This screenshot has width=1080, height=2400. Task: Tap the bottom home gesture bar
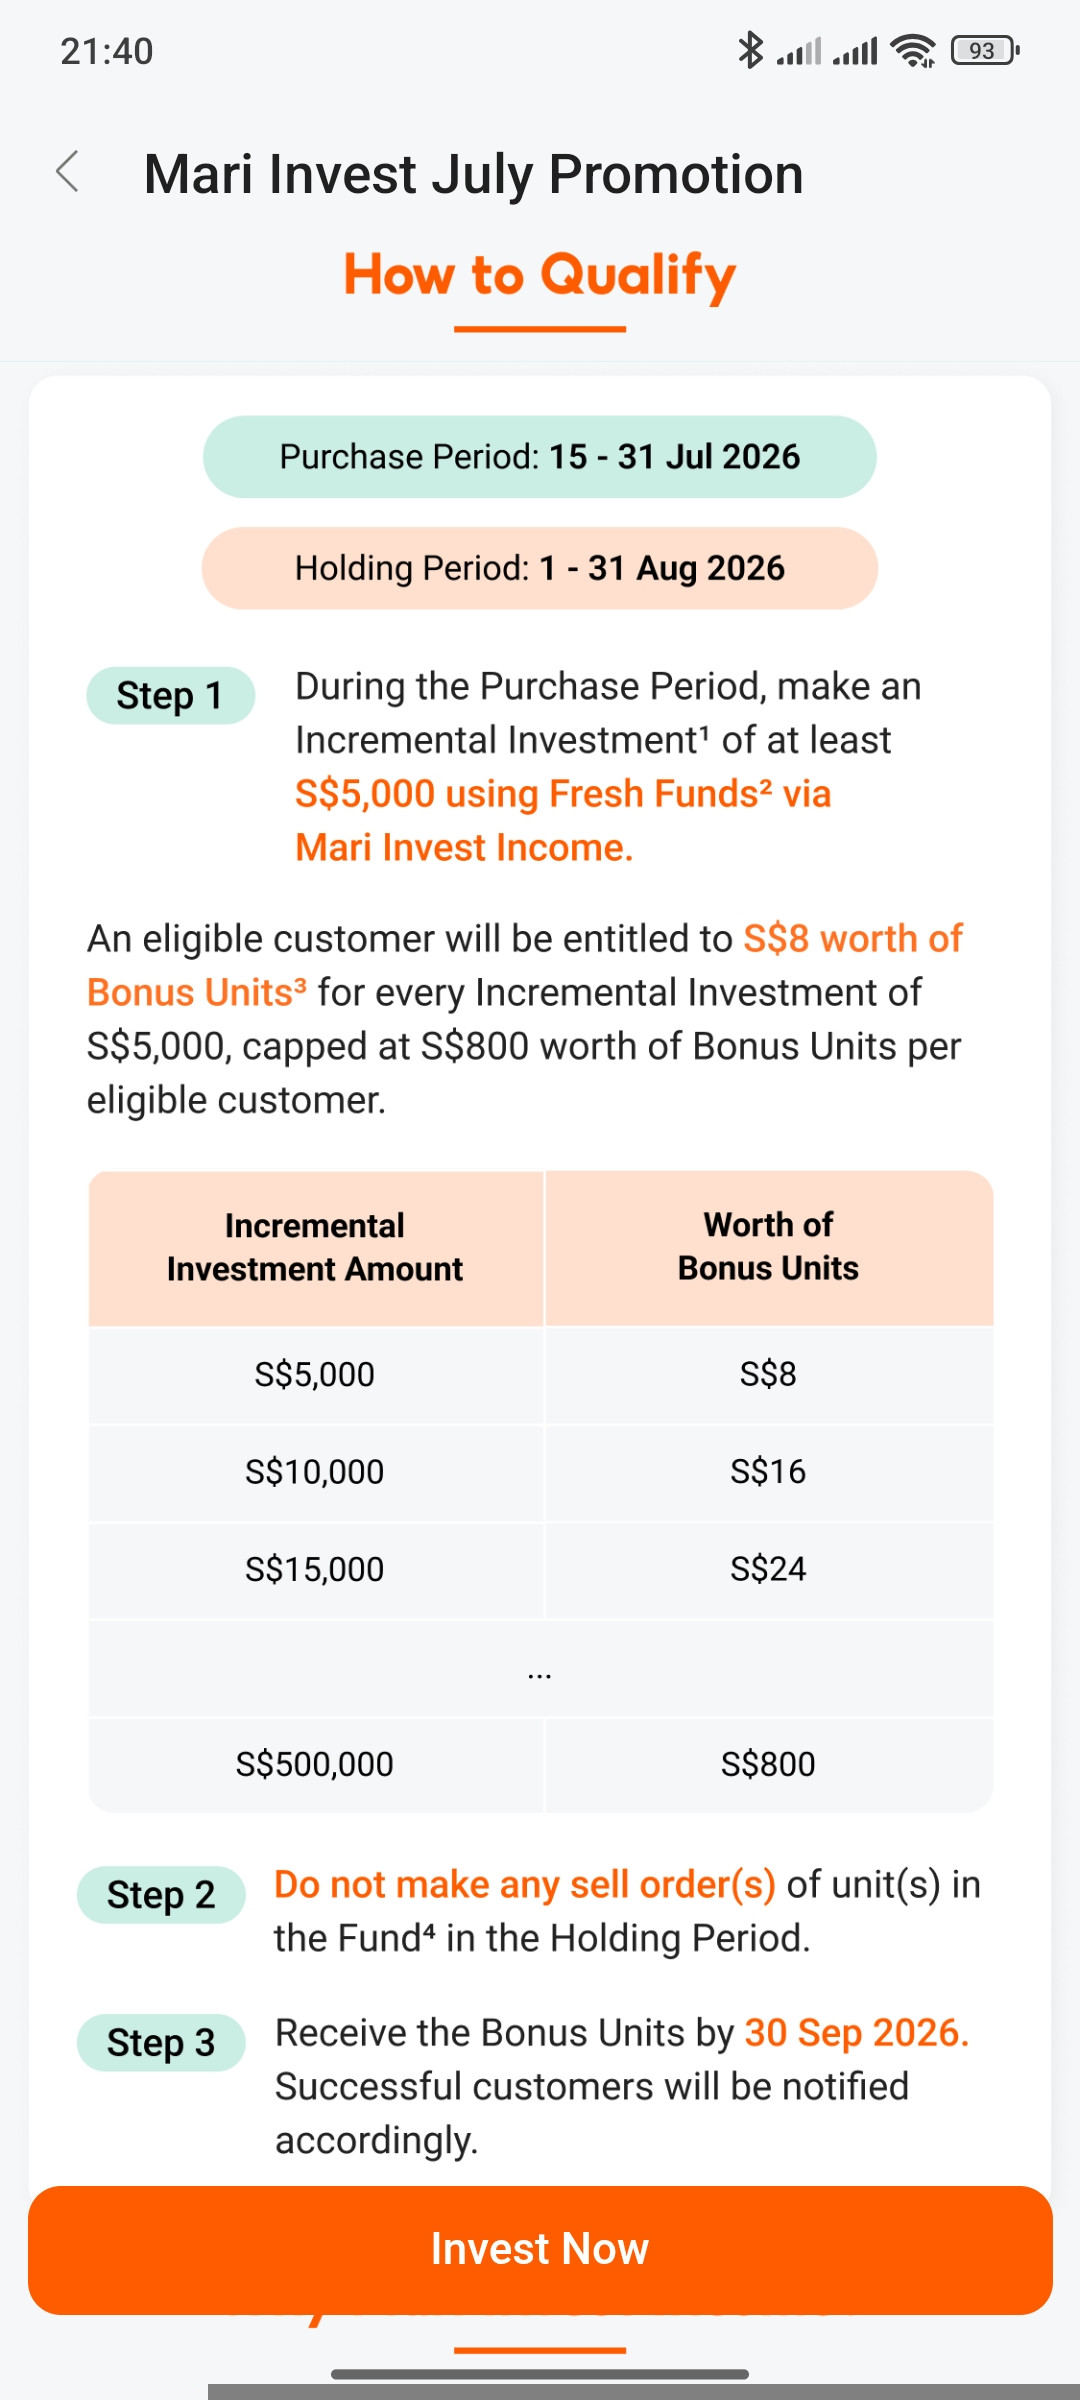coord(540,2374)
